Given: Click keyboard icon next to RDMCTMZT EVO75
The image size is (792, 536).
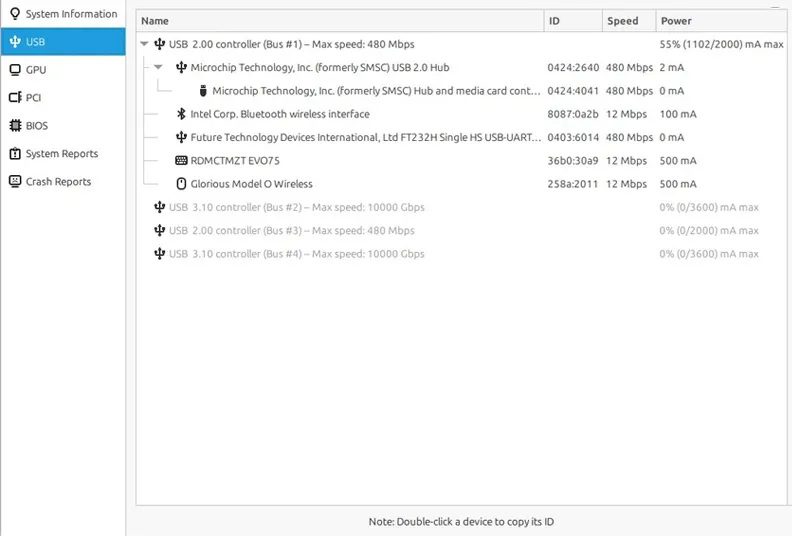Looking at the screenshot, I should click(181, 160).
